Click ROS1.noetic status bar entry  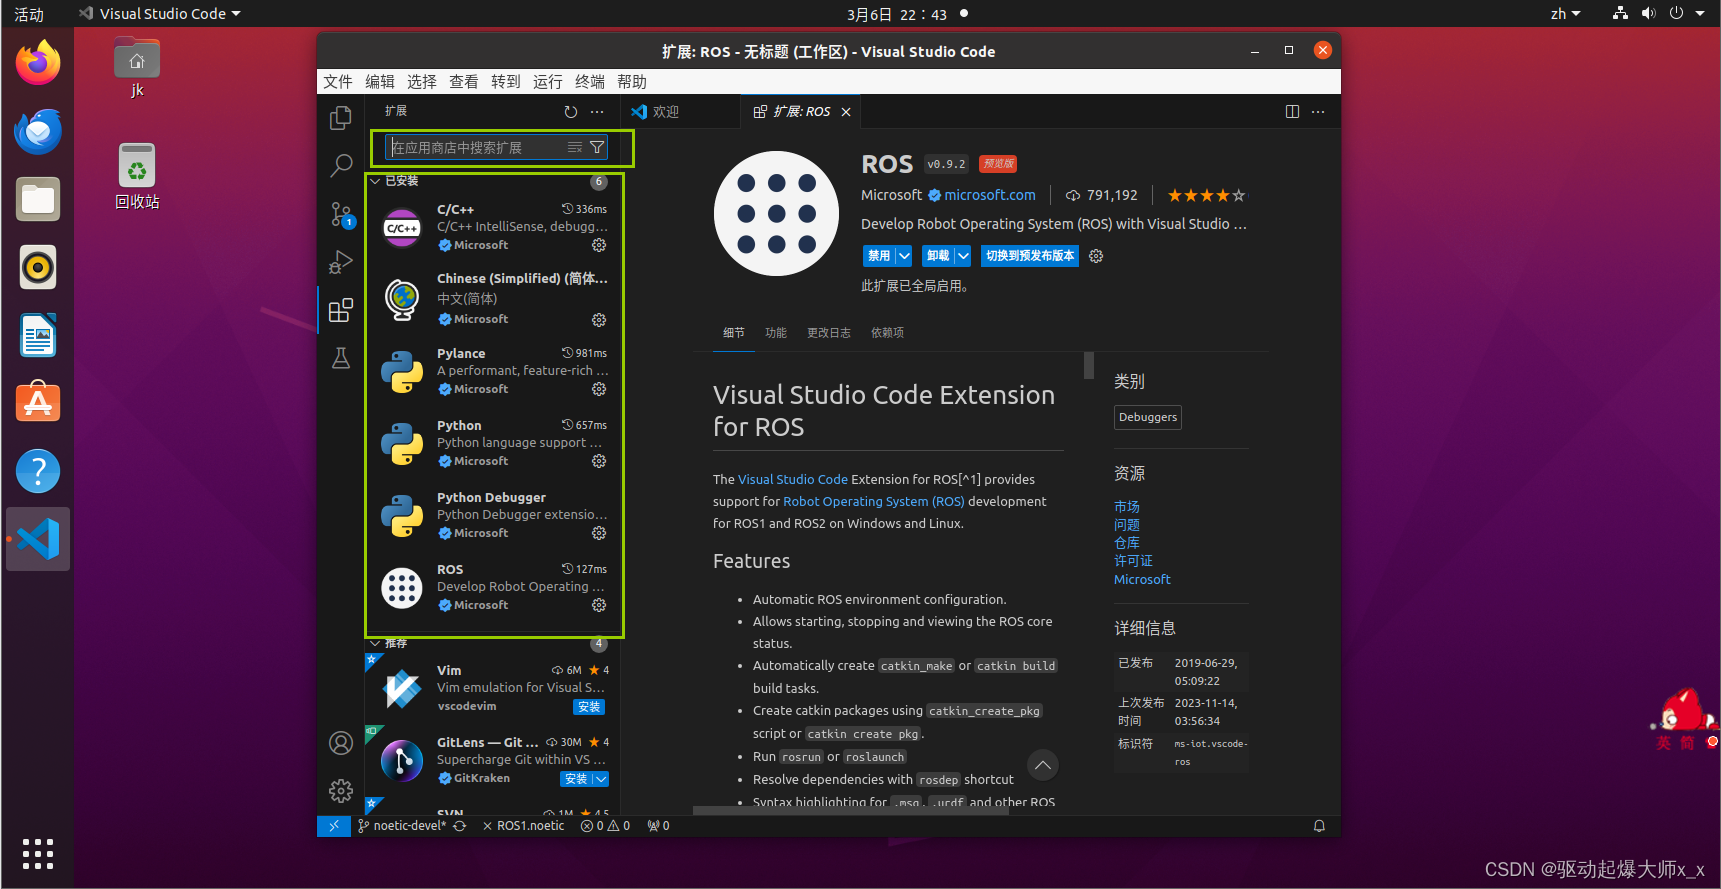pyautogui.click(x=524, y=826)
